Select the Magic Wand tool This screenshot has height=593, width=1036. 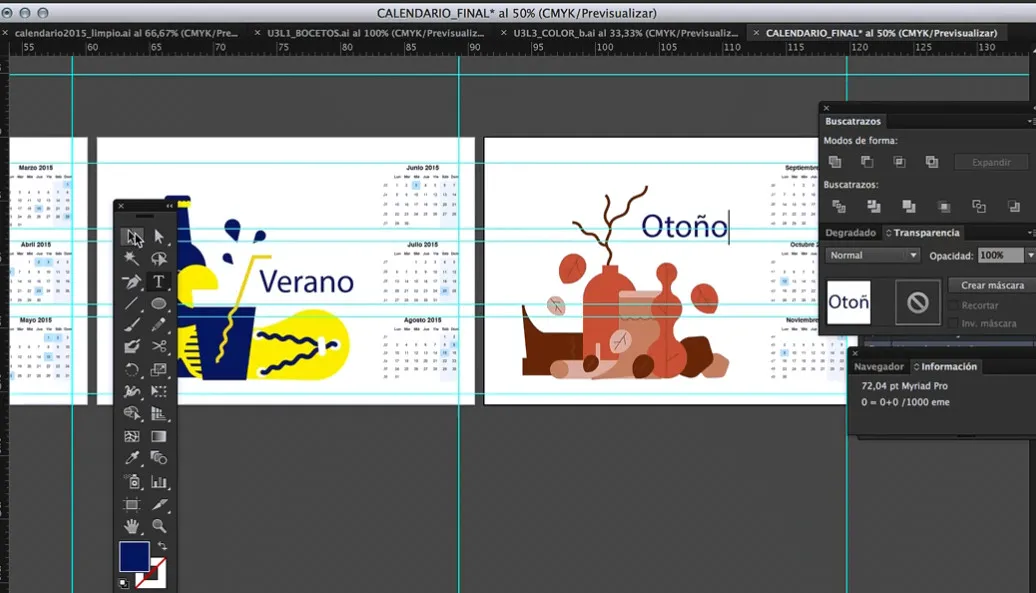(x=131, y=259)
